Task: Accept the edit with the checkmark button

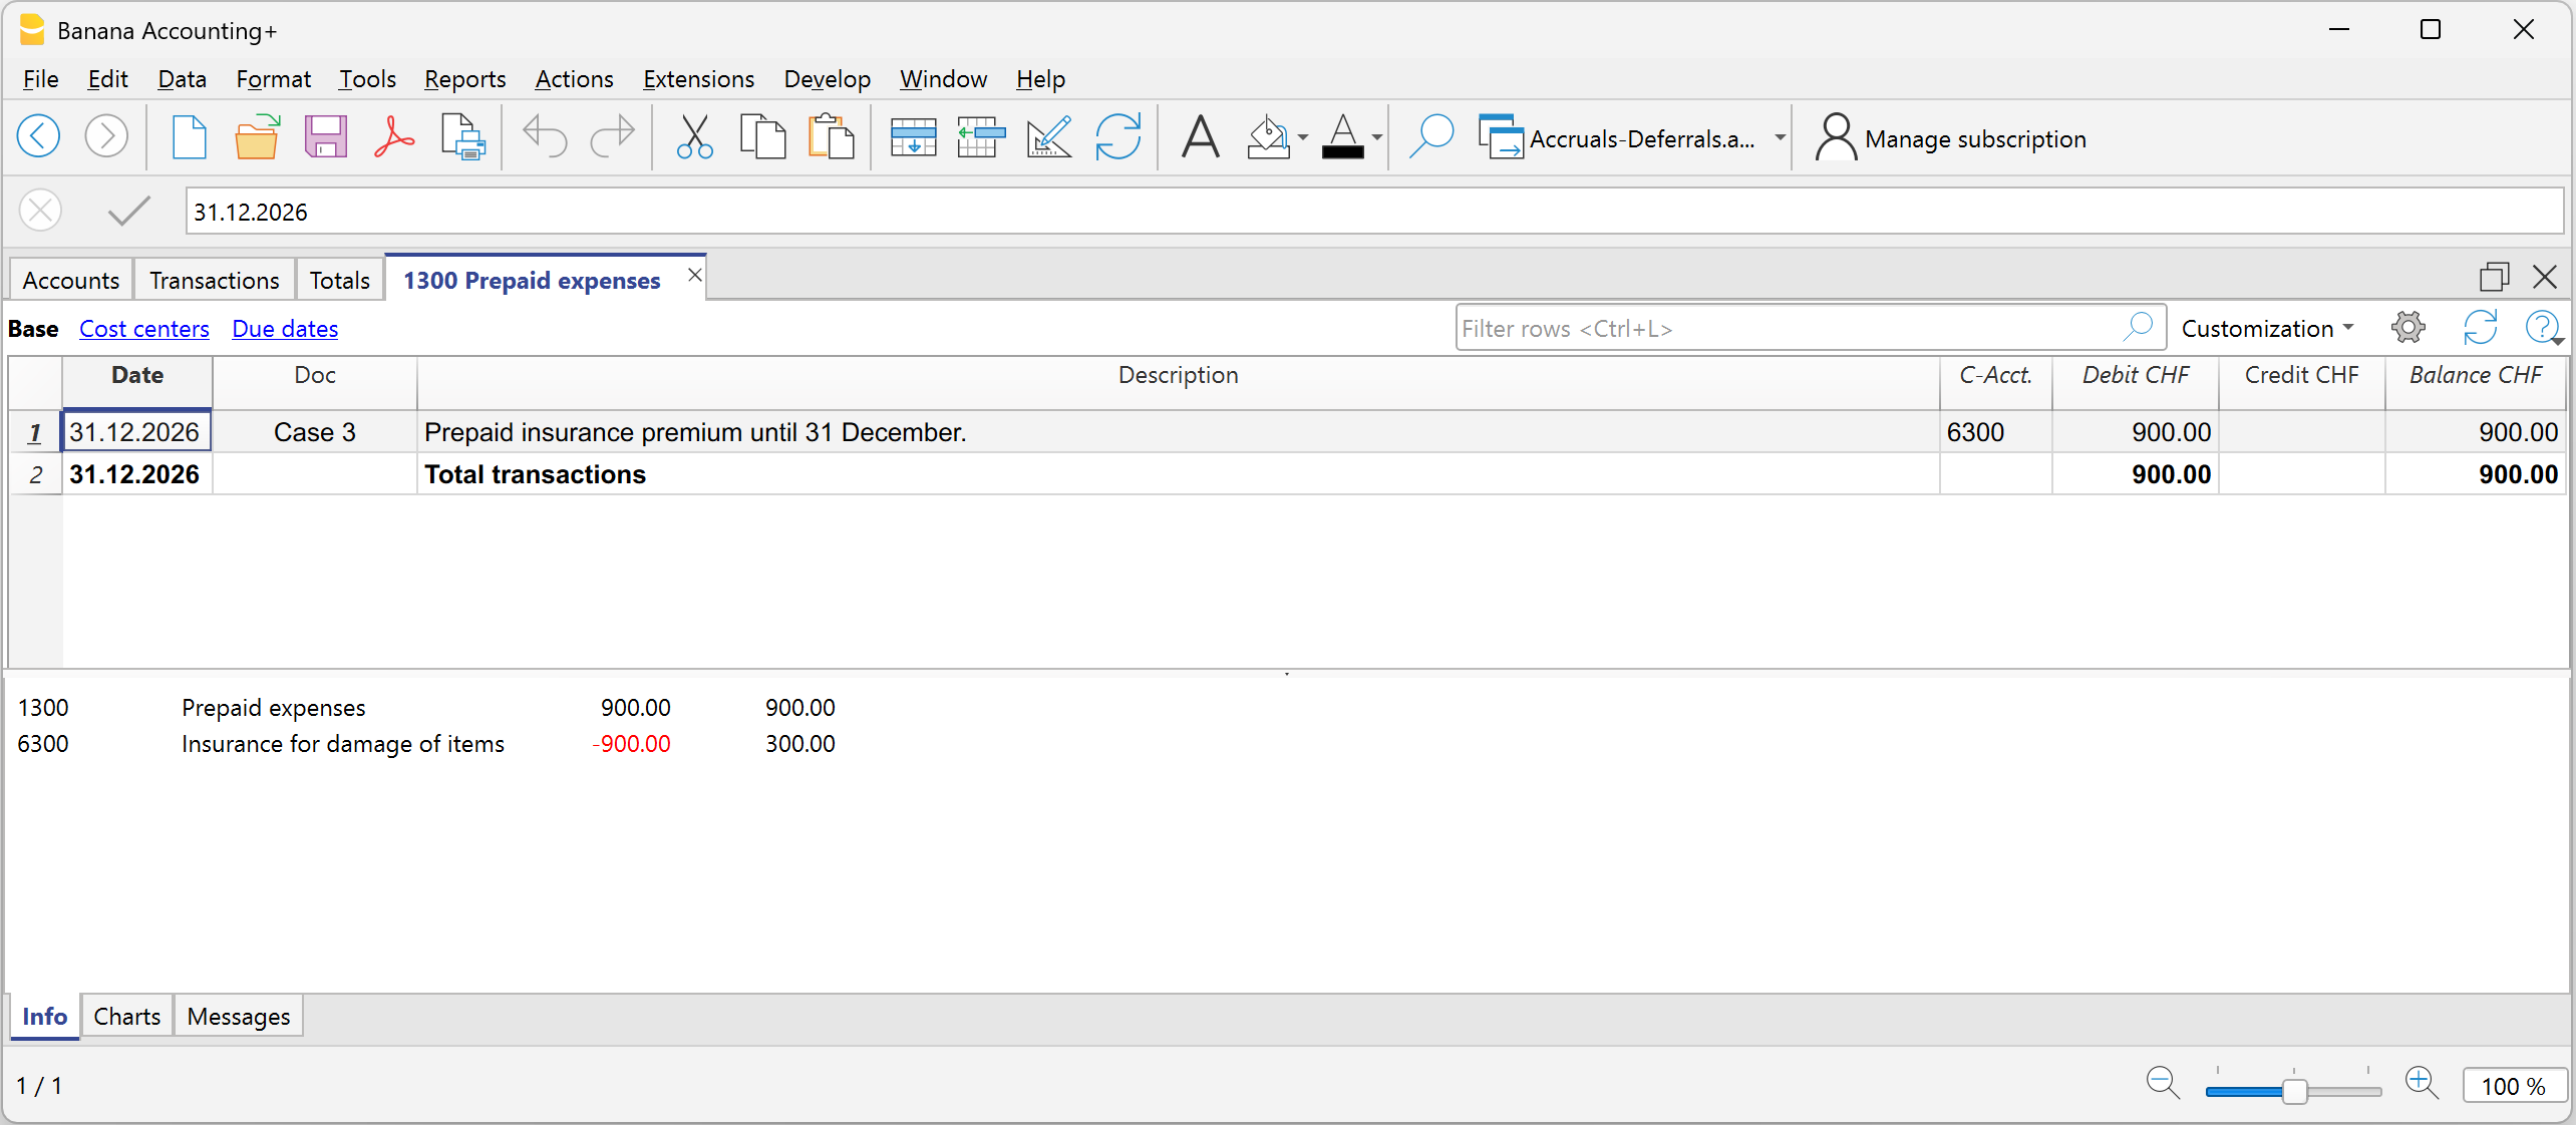Action: pyautogui.click(x=129, y=211)
